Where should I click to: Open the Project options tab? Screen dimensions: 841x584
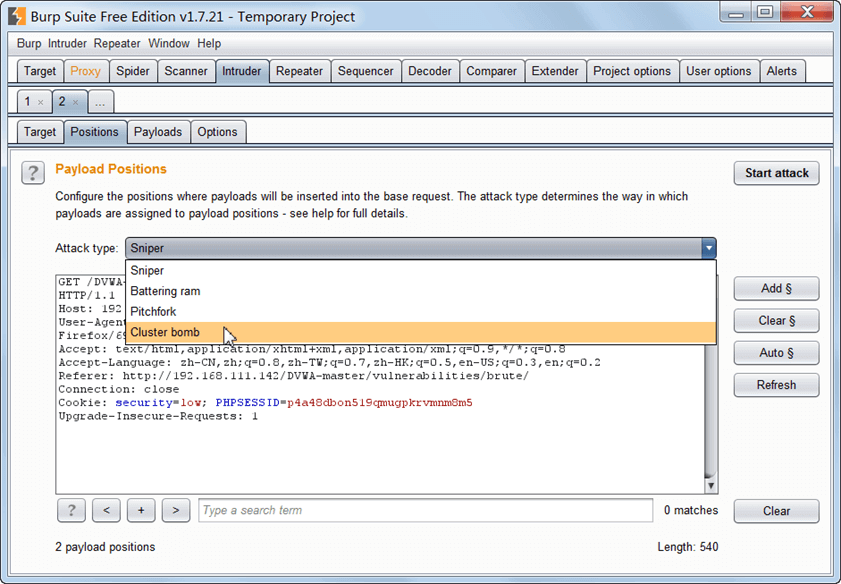tap(632, 71)
